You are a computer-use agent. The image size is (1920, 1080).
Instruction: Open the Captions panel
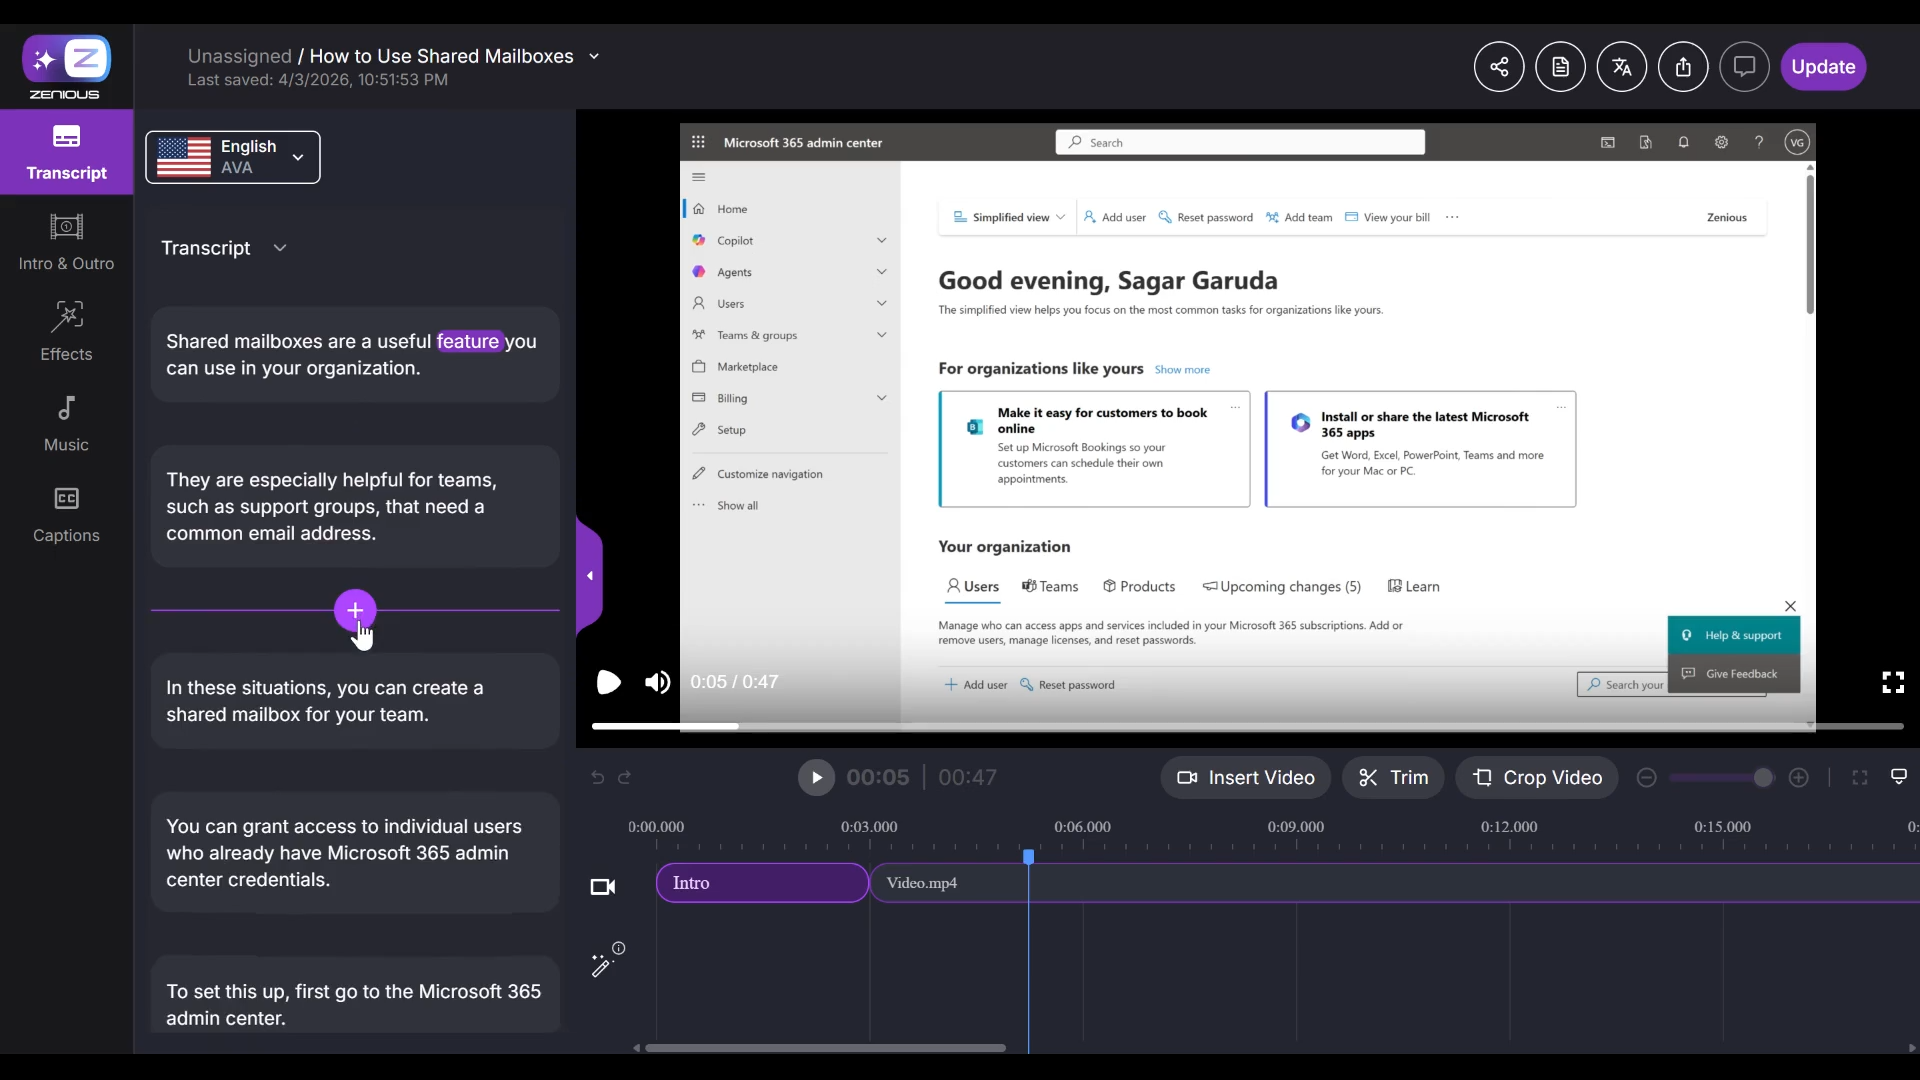[x=66, y=514]
